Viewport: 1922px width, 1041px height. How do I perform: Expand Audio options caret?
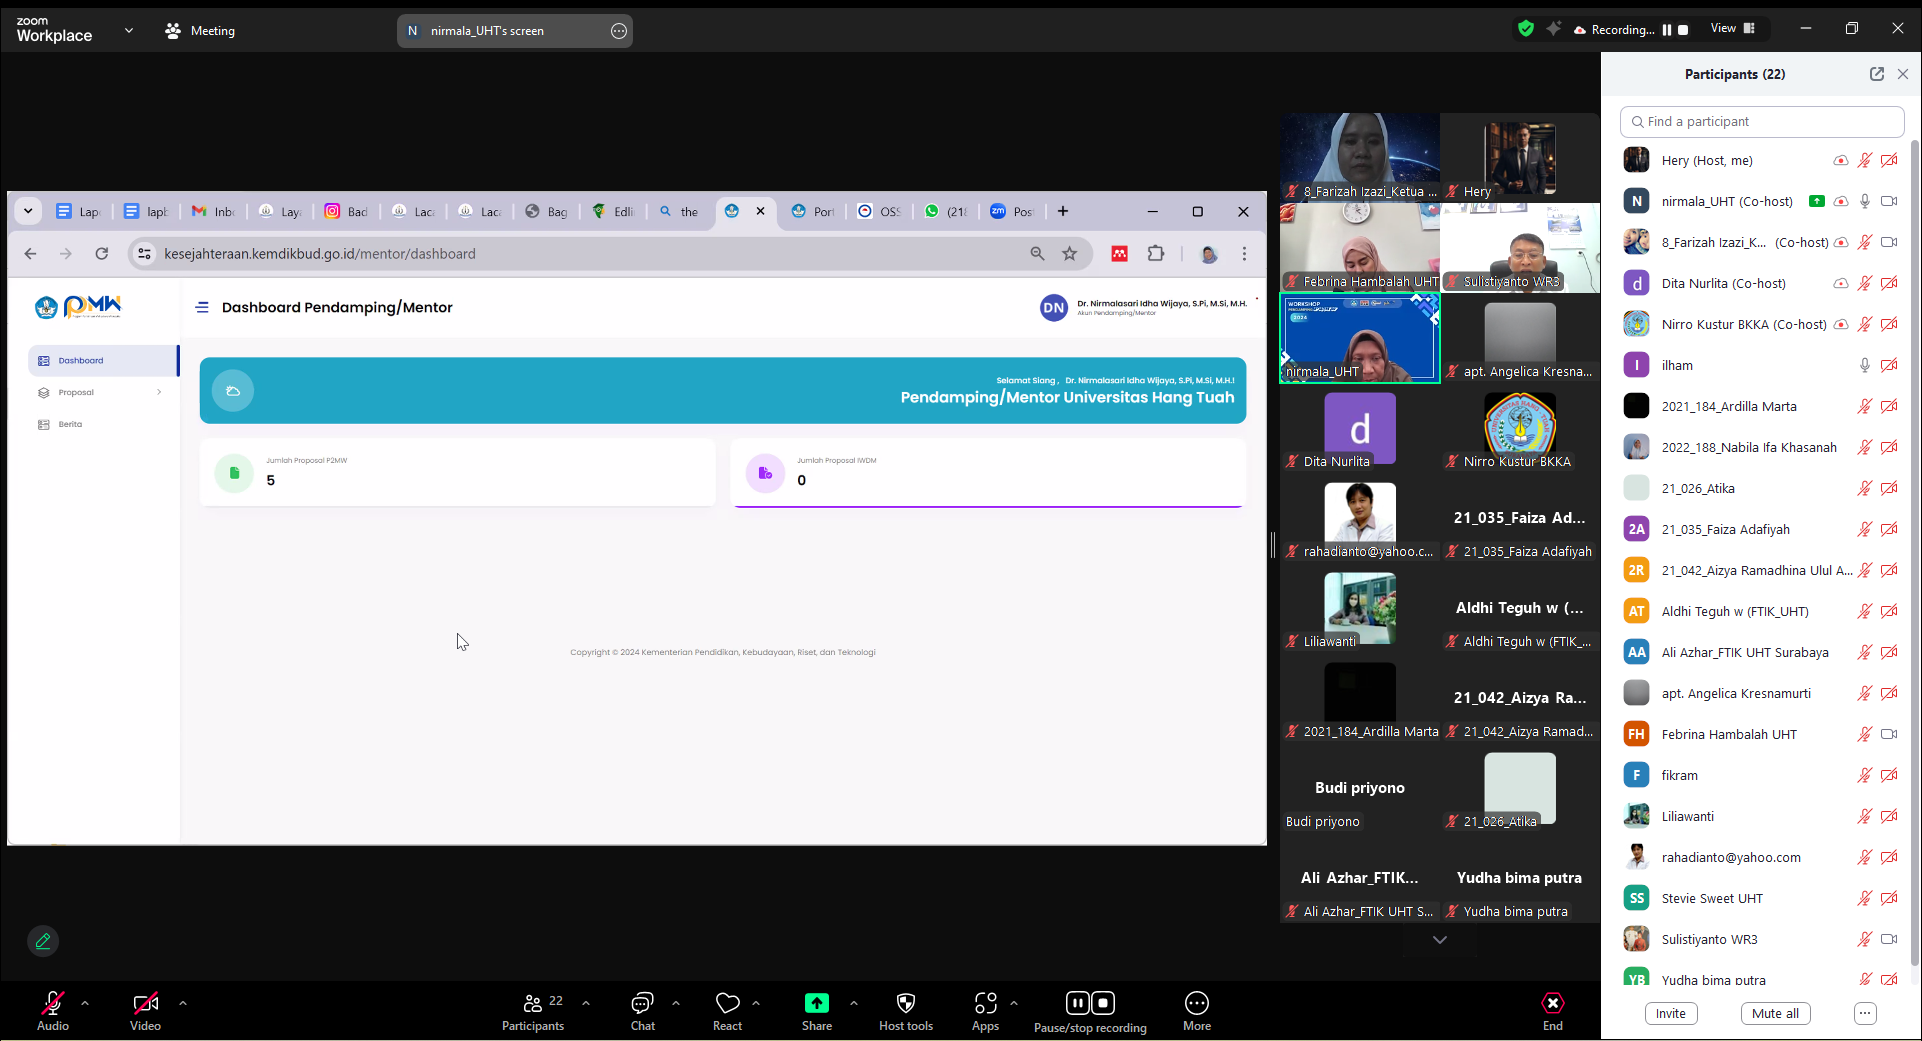pyautogui.click(x=85, y=1002)
